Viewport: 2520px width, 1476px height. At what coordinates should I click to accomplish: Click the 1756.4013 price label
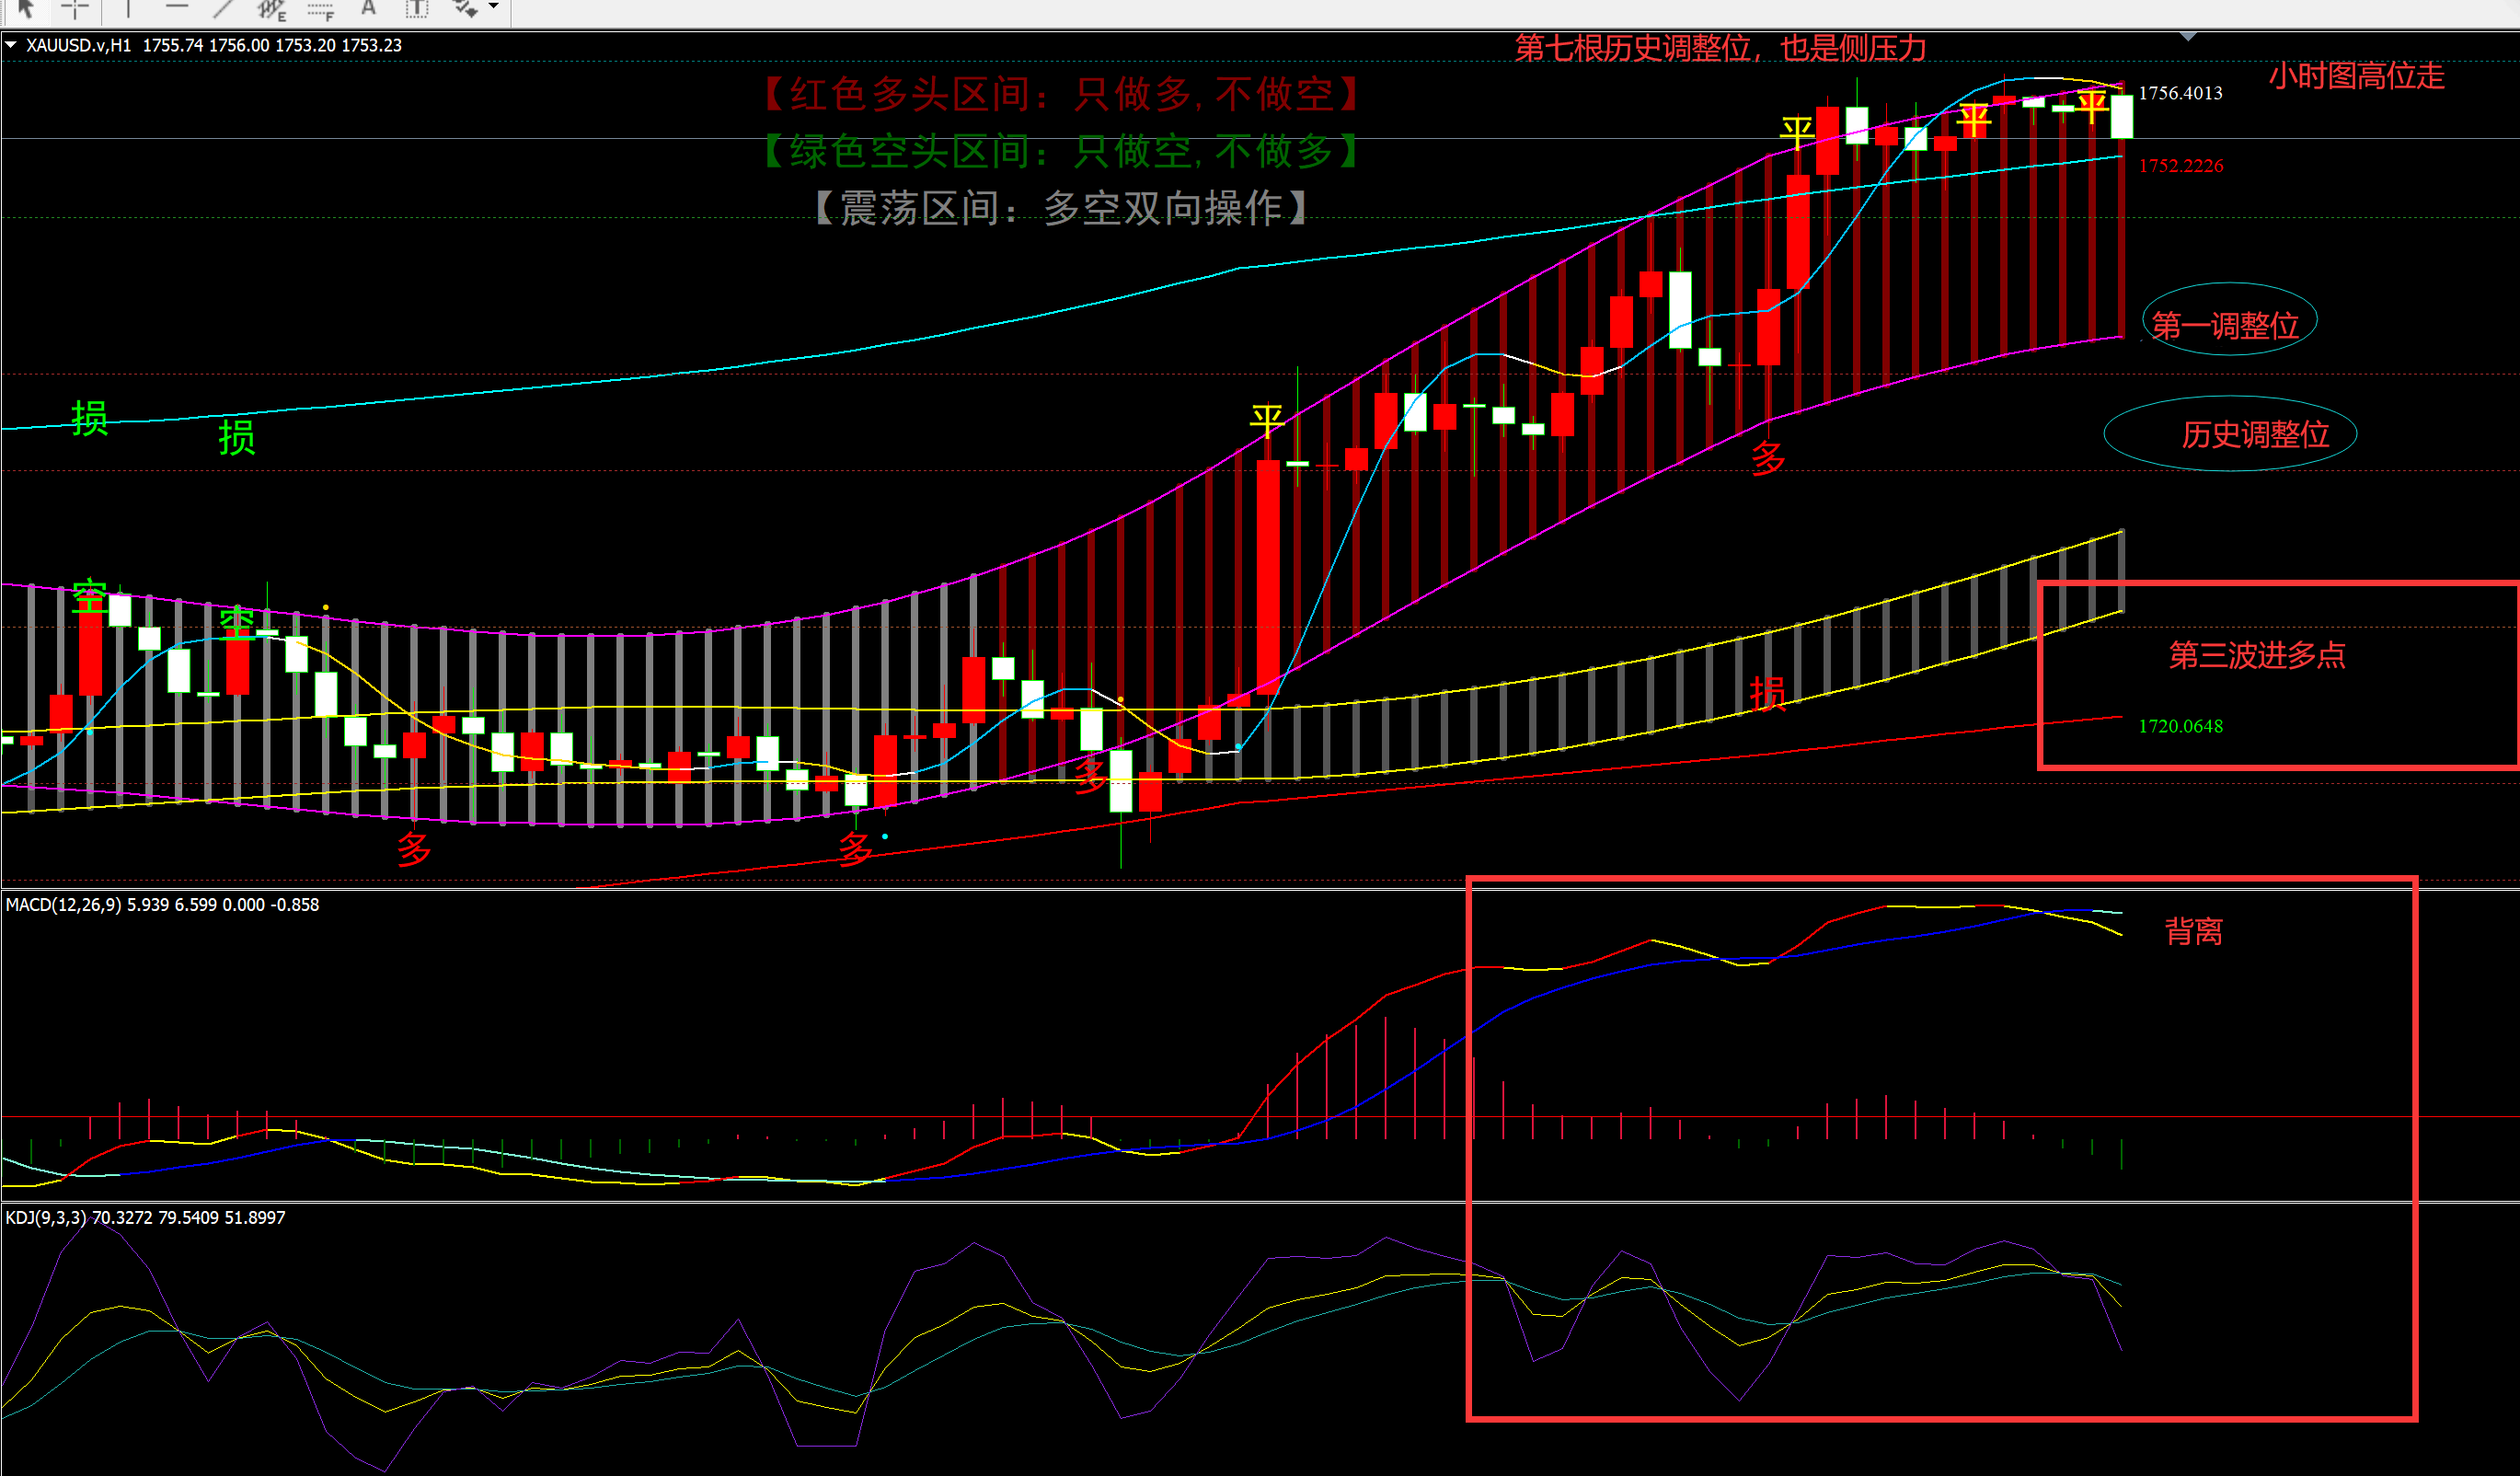coord(2180,93)
